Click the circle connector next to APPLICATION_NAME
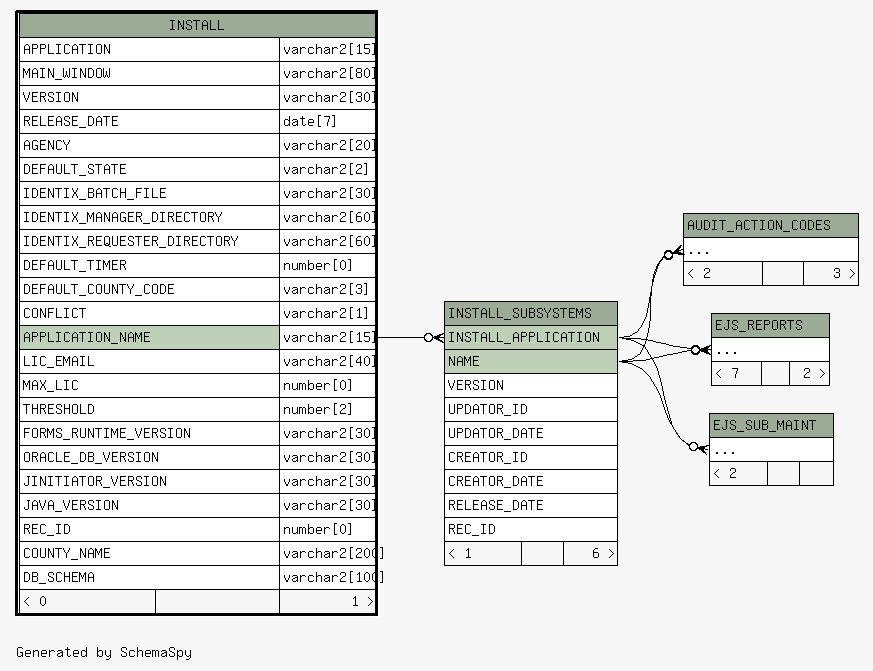This screenshot has height=671, width=873. coord(429,338)
